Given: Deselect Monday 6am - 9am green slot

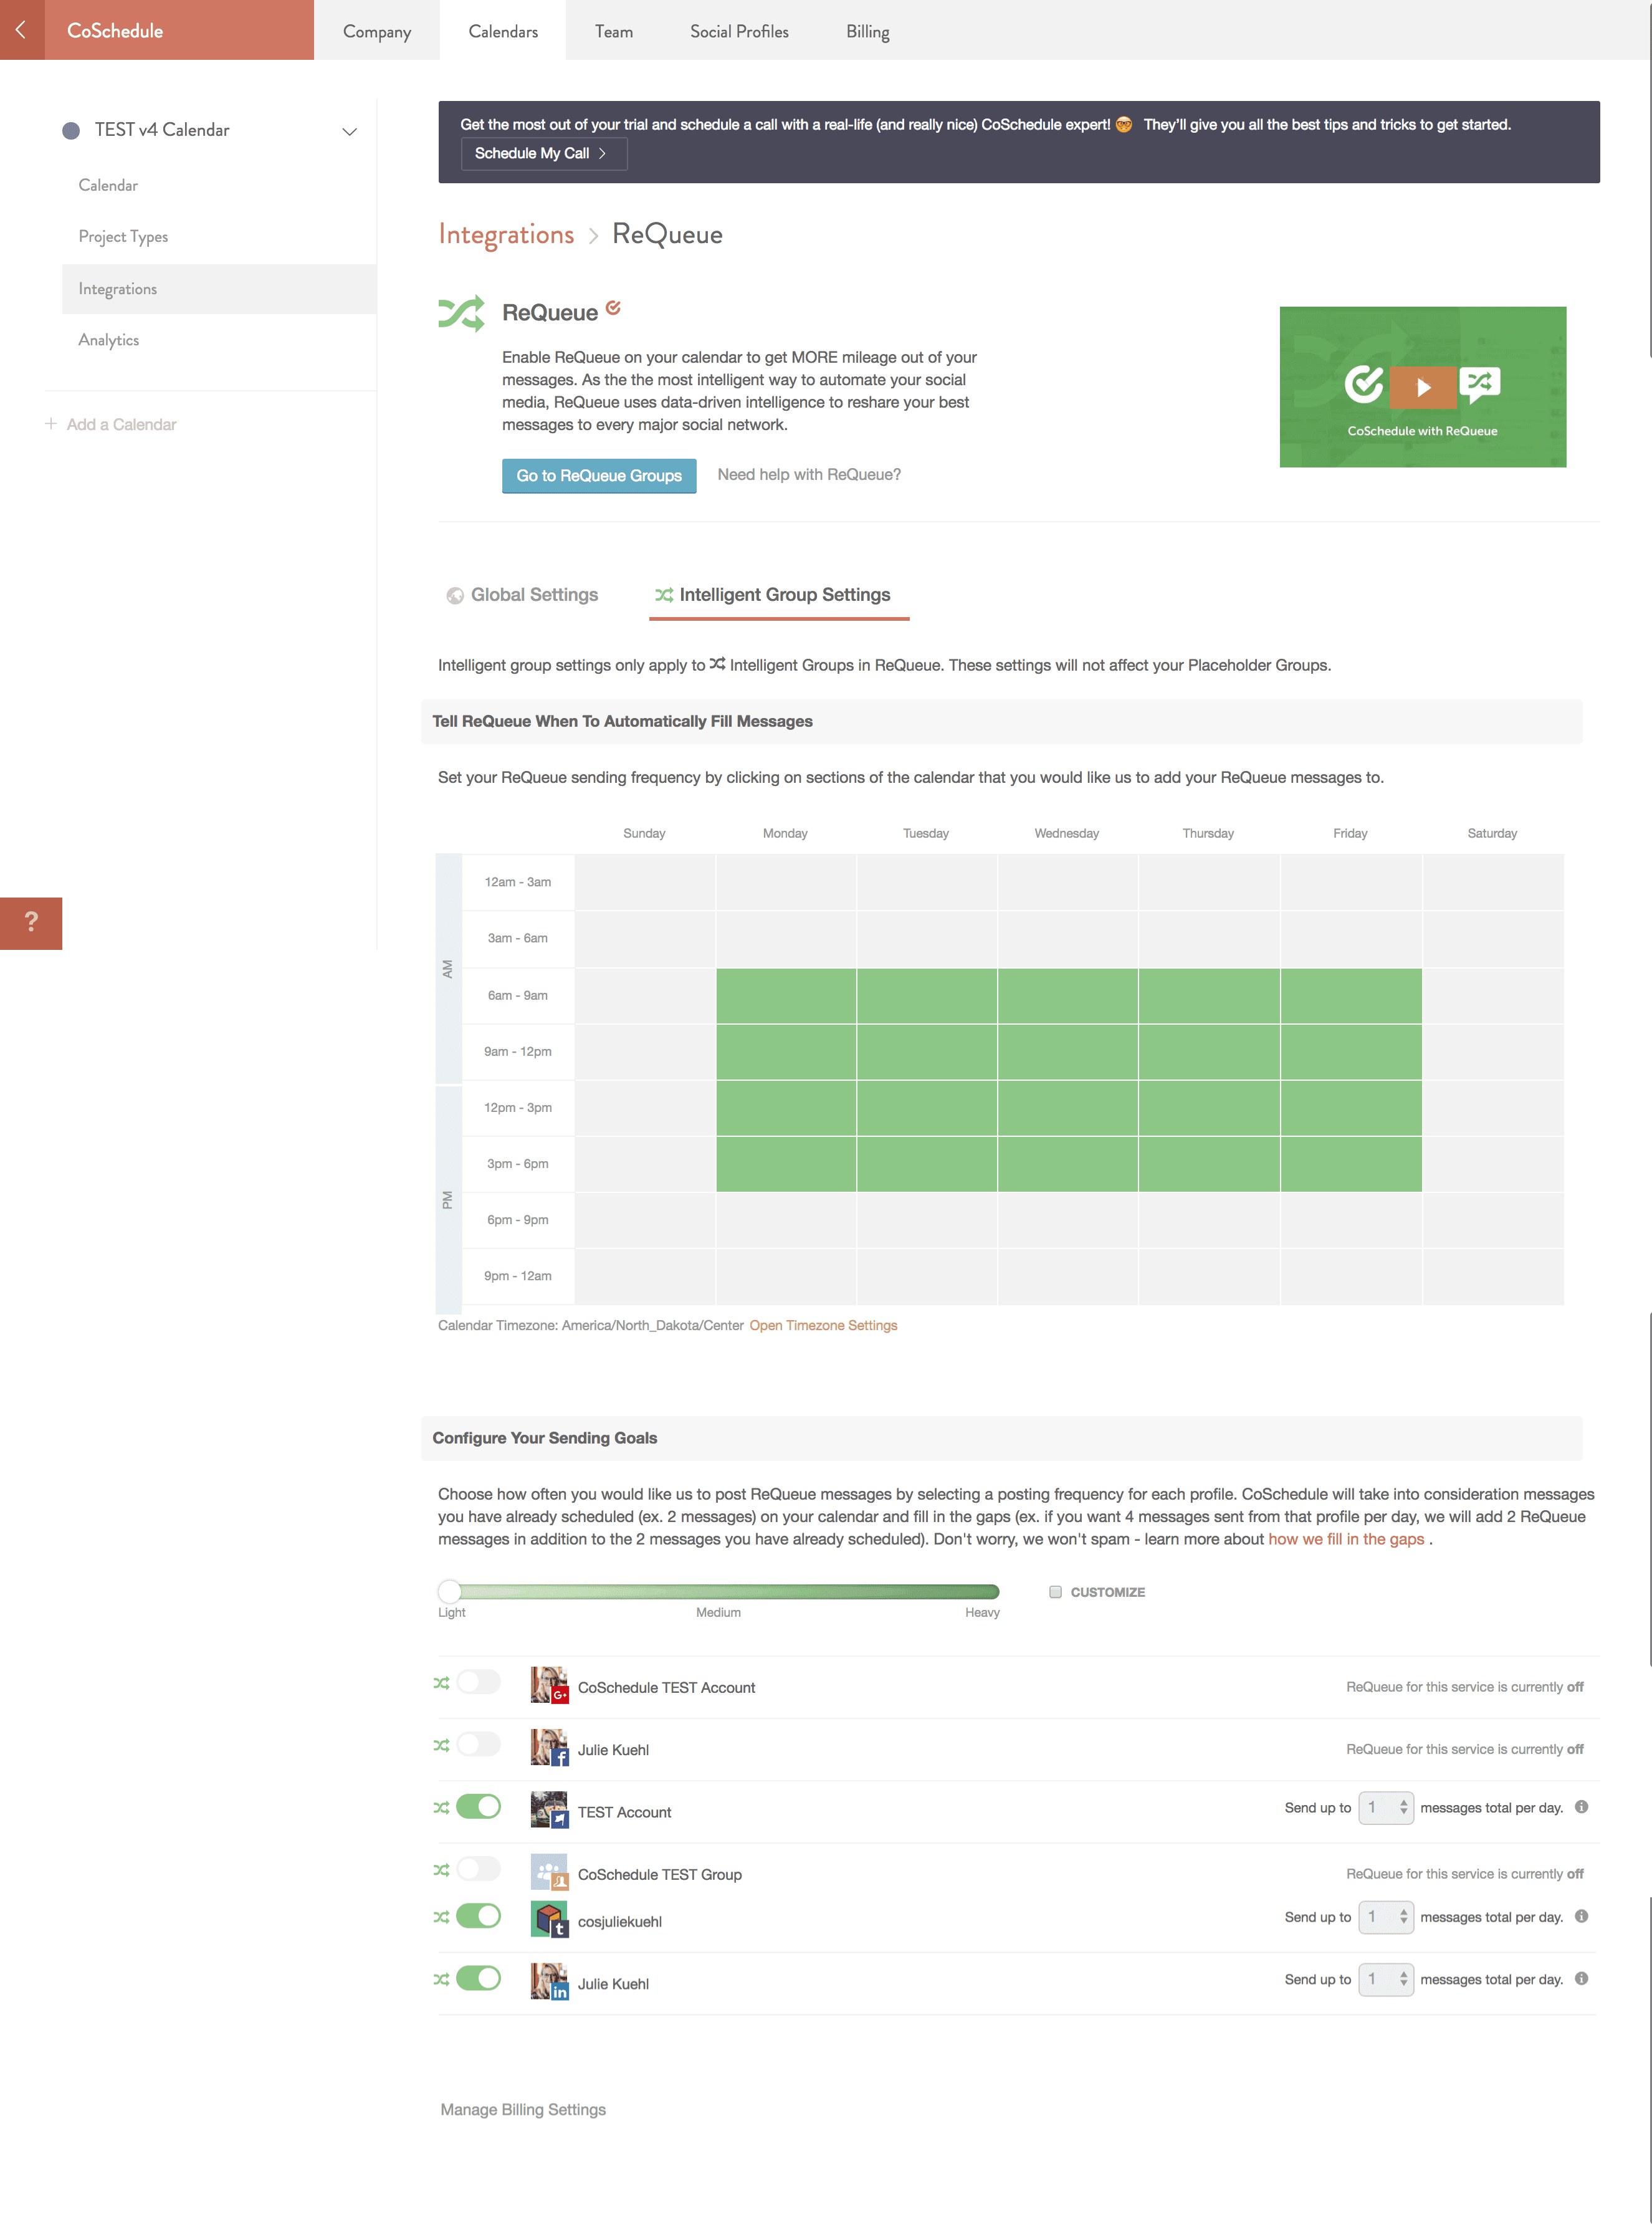Looking at the screenshot, I should [x=786, y=995].
